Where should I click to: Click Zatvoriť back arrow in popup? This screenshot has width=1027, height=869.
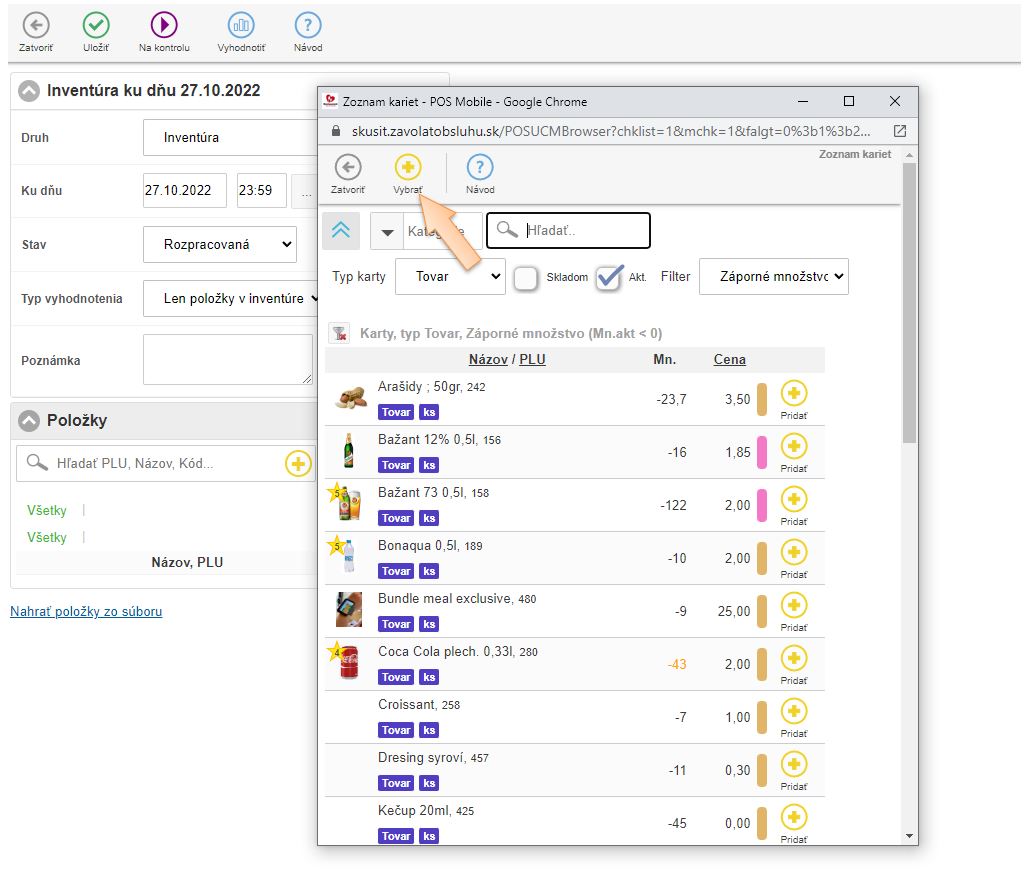(x=347, y=168)
